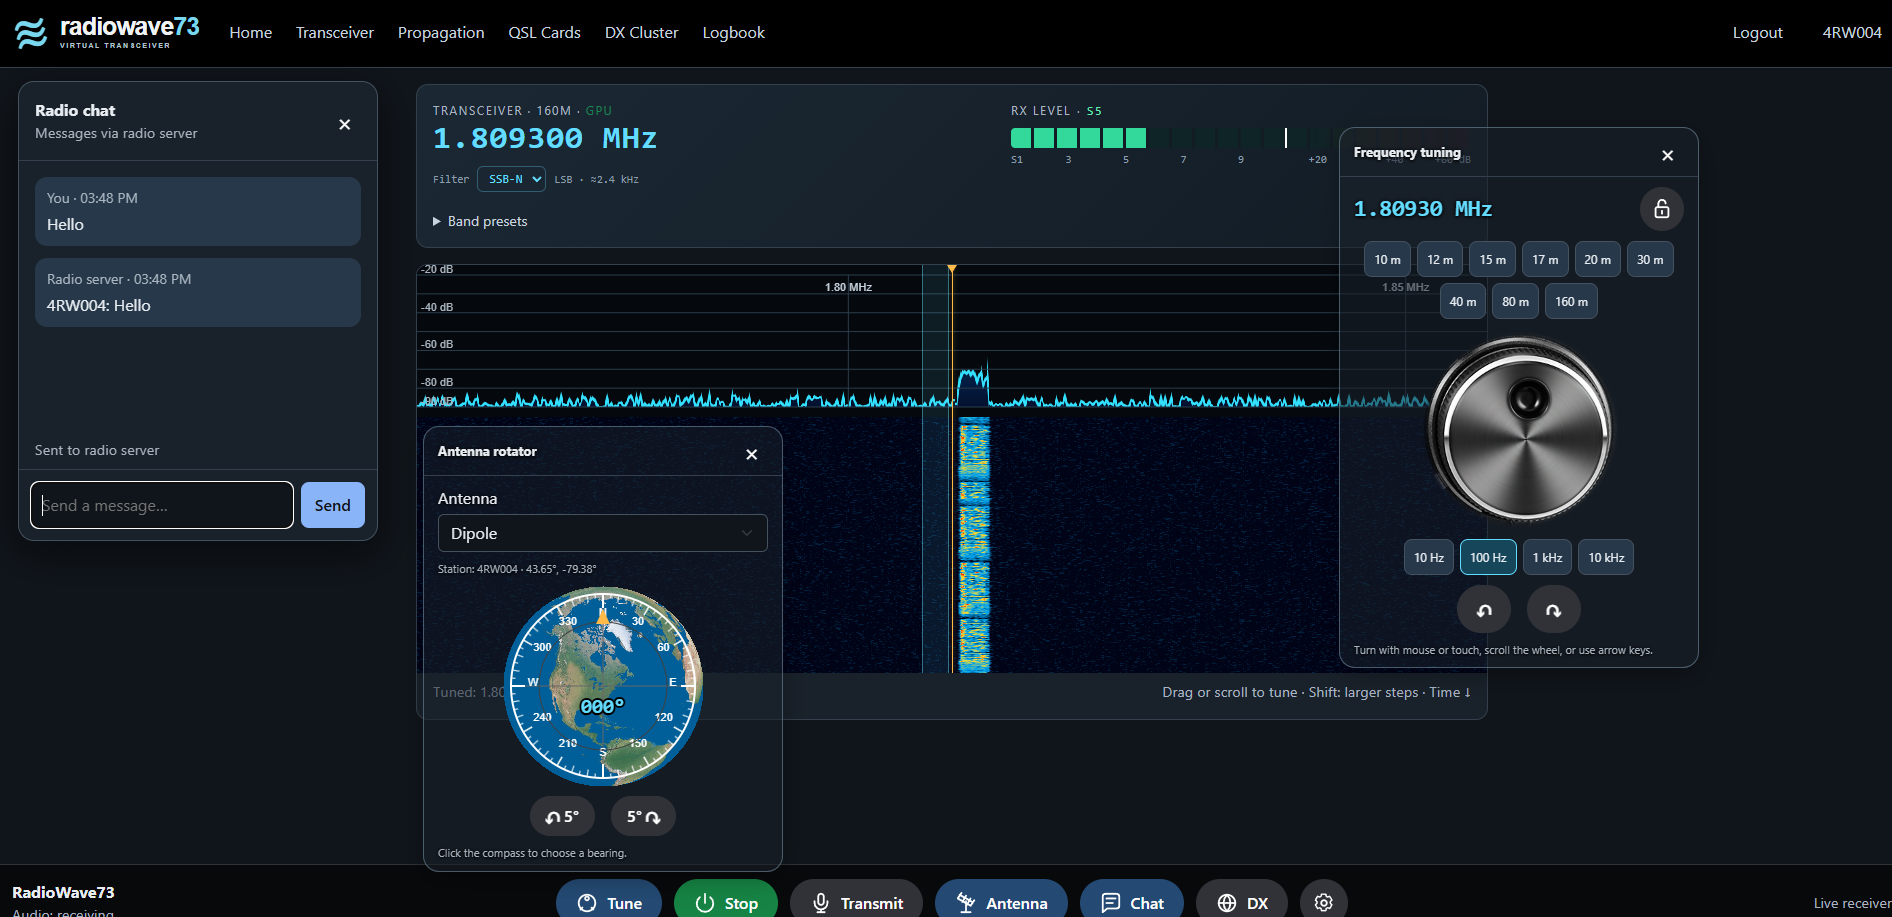Switch to the 30 m band
Image resolution: width=1892 pixels, height=917 pixels.
pos(1650,260)
